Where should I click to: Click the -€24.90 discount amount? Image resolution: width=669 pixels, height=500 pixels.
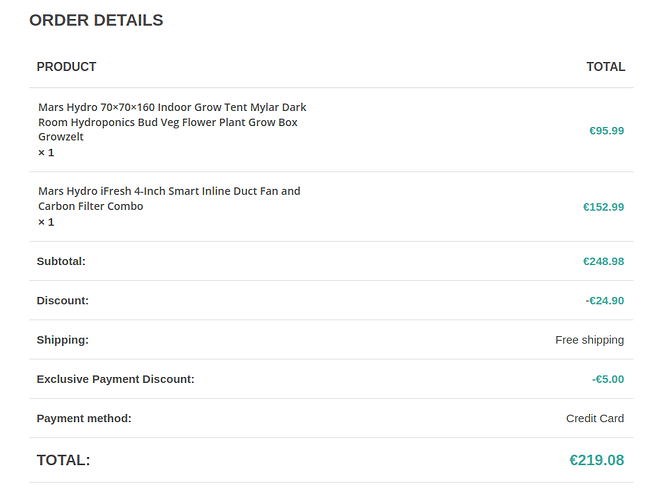[x=604, y=300]
